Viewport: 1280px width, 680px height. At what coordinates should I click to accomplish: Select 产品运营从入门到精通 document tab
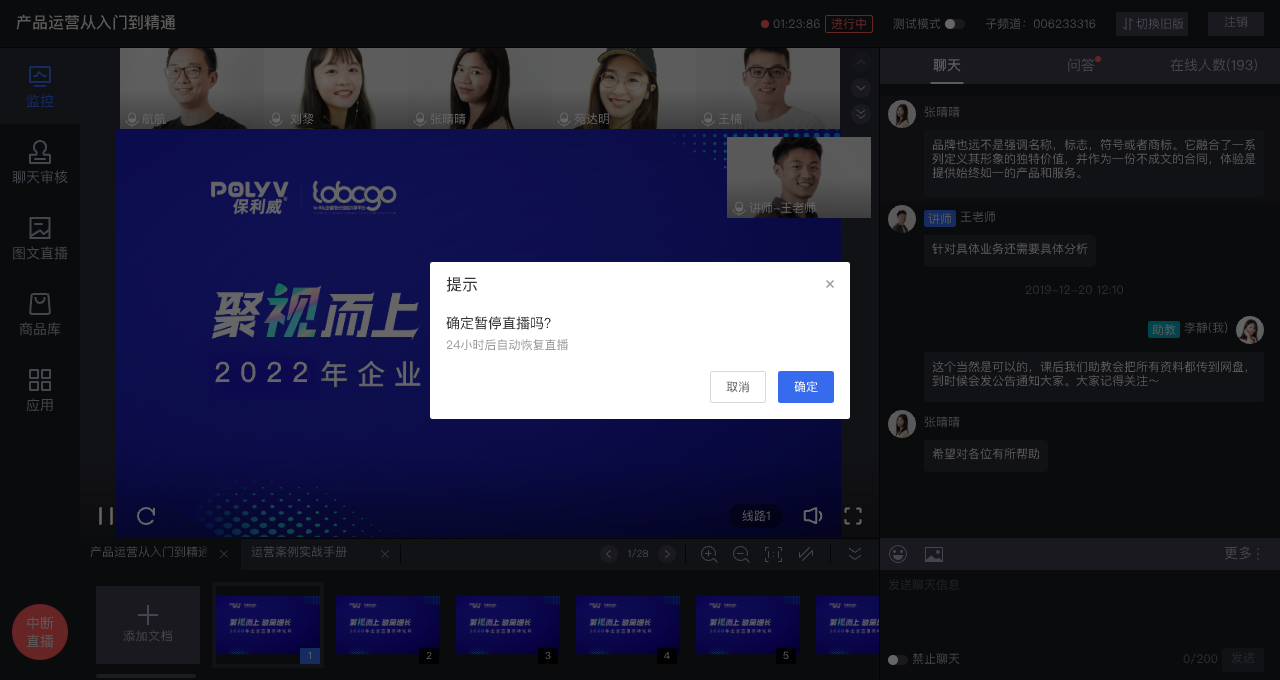click(x=148, y=553)
